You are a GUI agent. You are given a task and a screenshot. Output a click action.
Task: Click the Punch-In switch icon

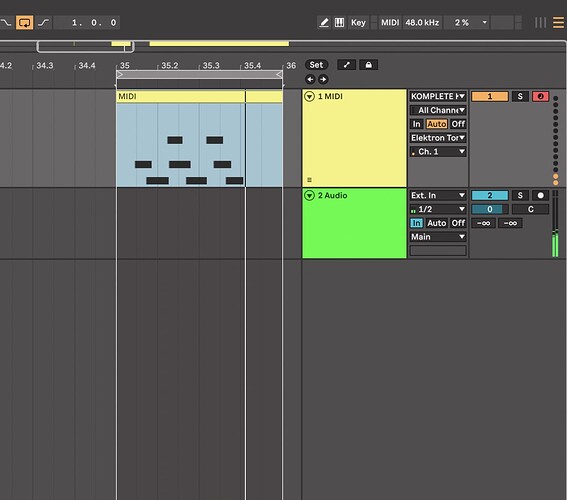pos(6,22)
